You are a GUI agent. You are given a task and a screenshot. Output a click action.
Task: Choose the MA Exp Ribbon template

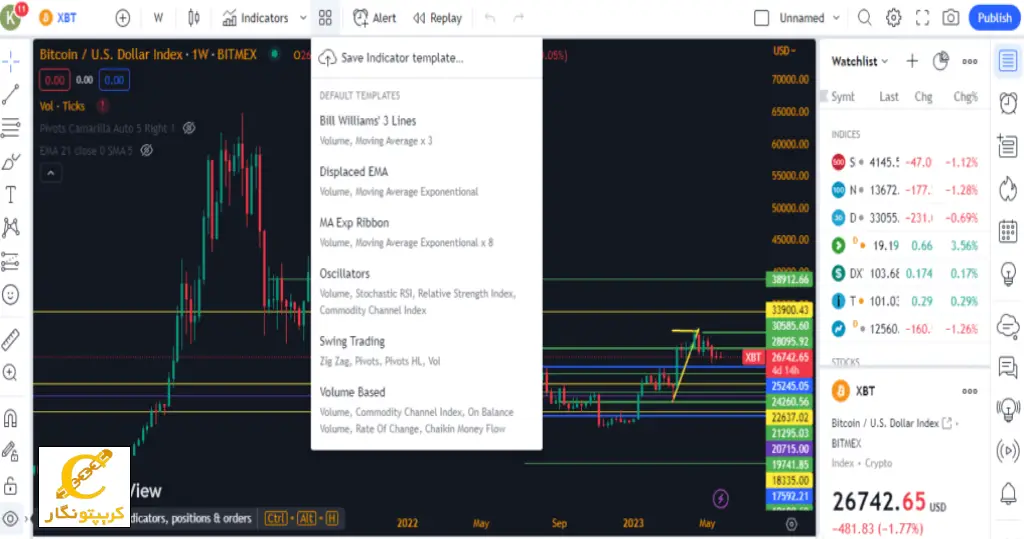tap(426, 232)
